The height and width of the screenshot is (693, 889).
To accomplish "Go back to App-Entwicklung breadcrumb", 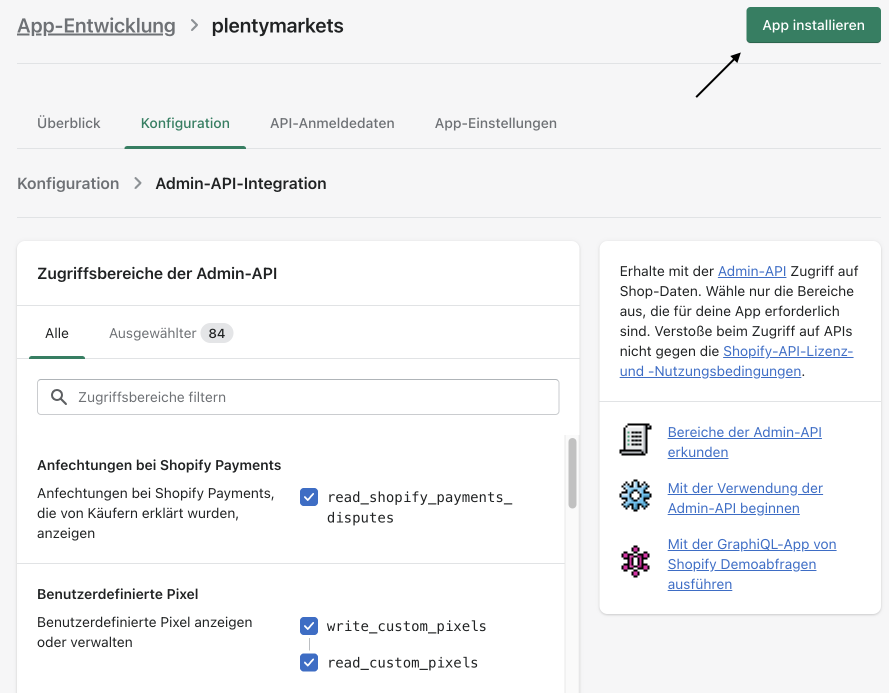I will pos(96,26).
